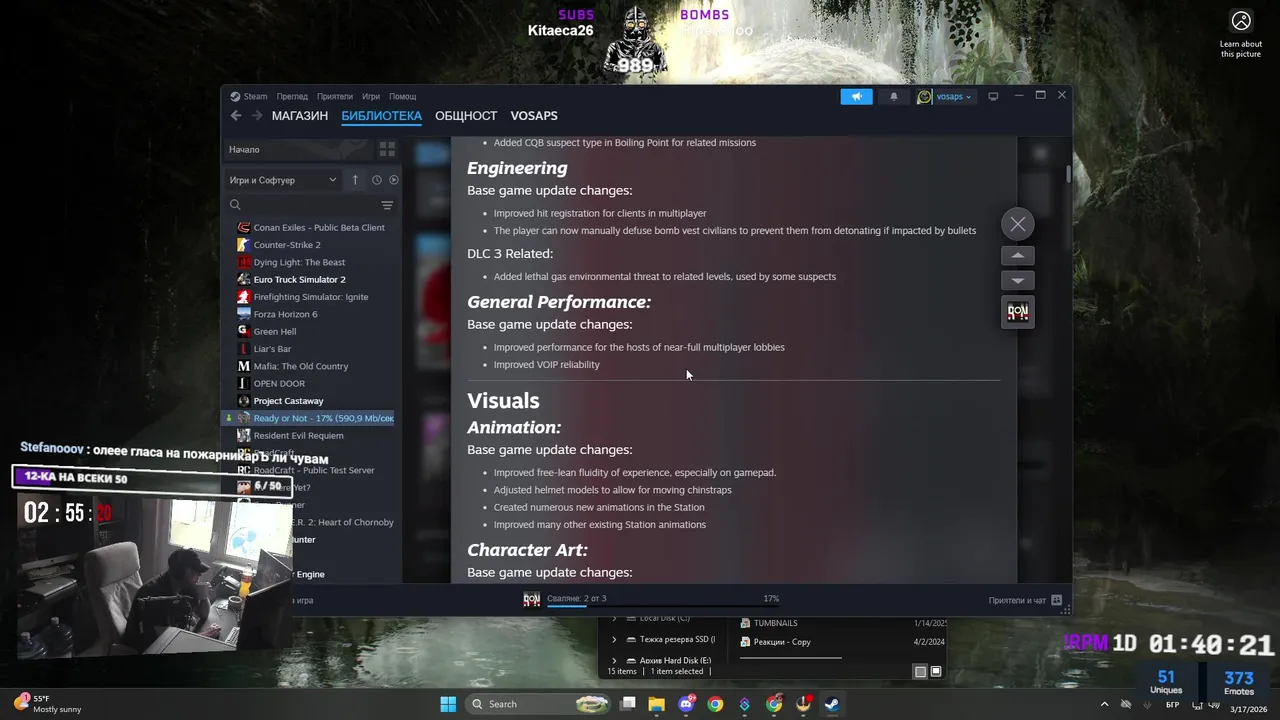Image resolution: width=1280 pixels, height=720 pixels.
Task: Click the previous update up-arrow button
Action: [1018, 255]
